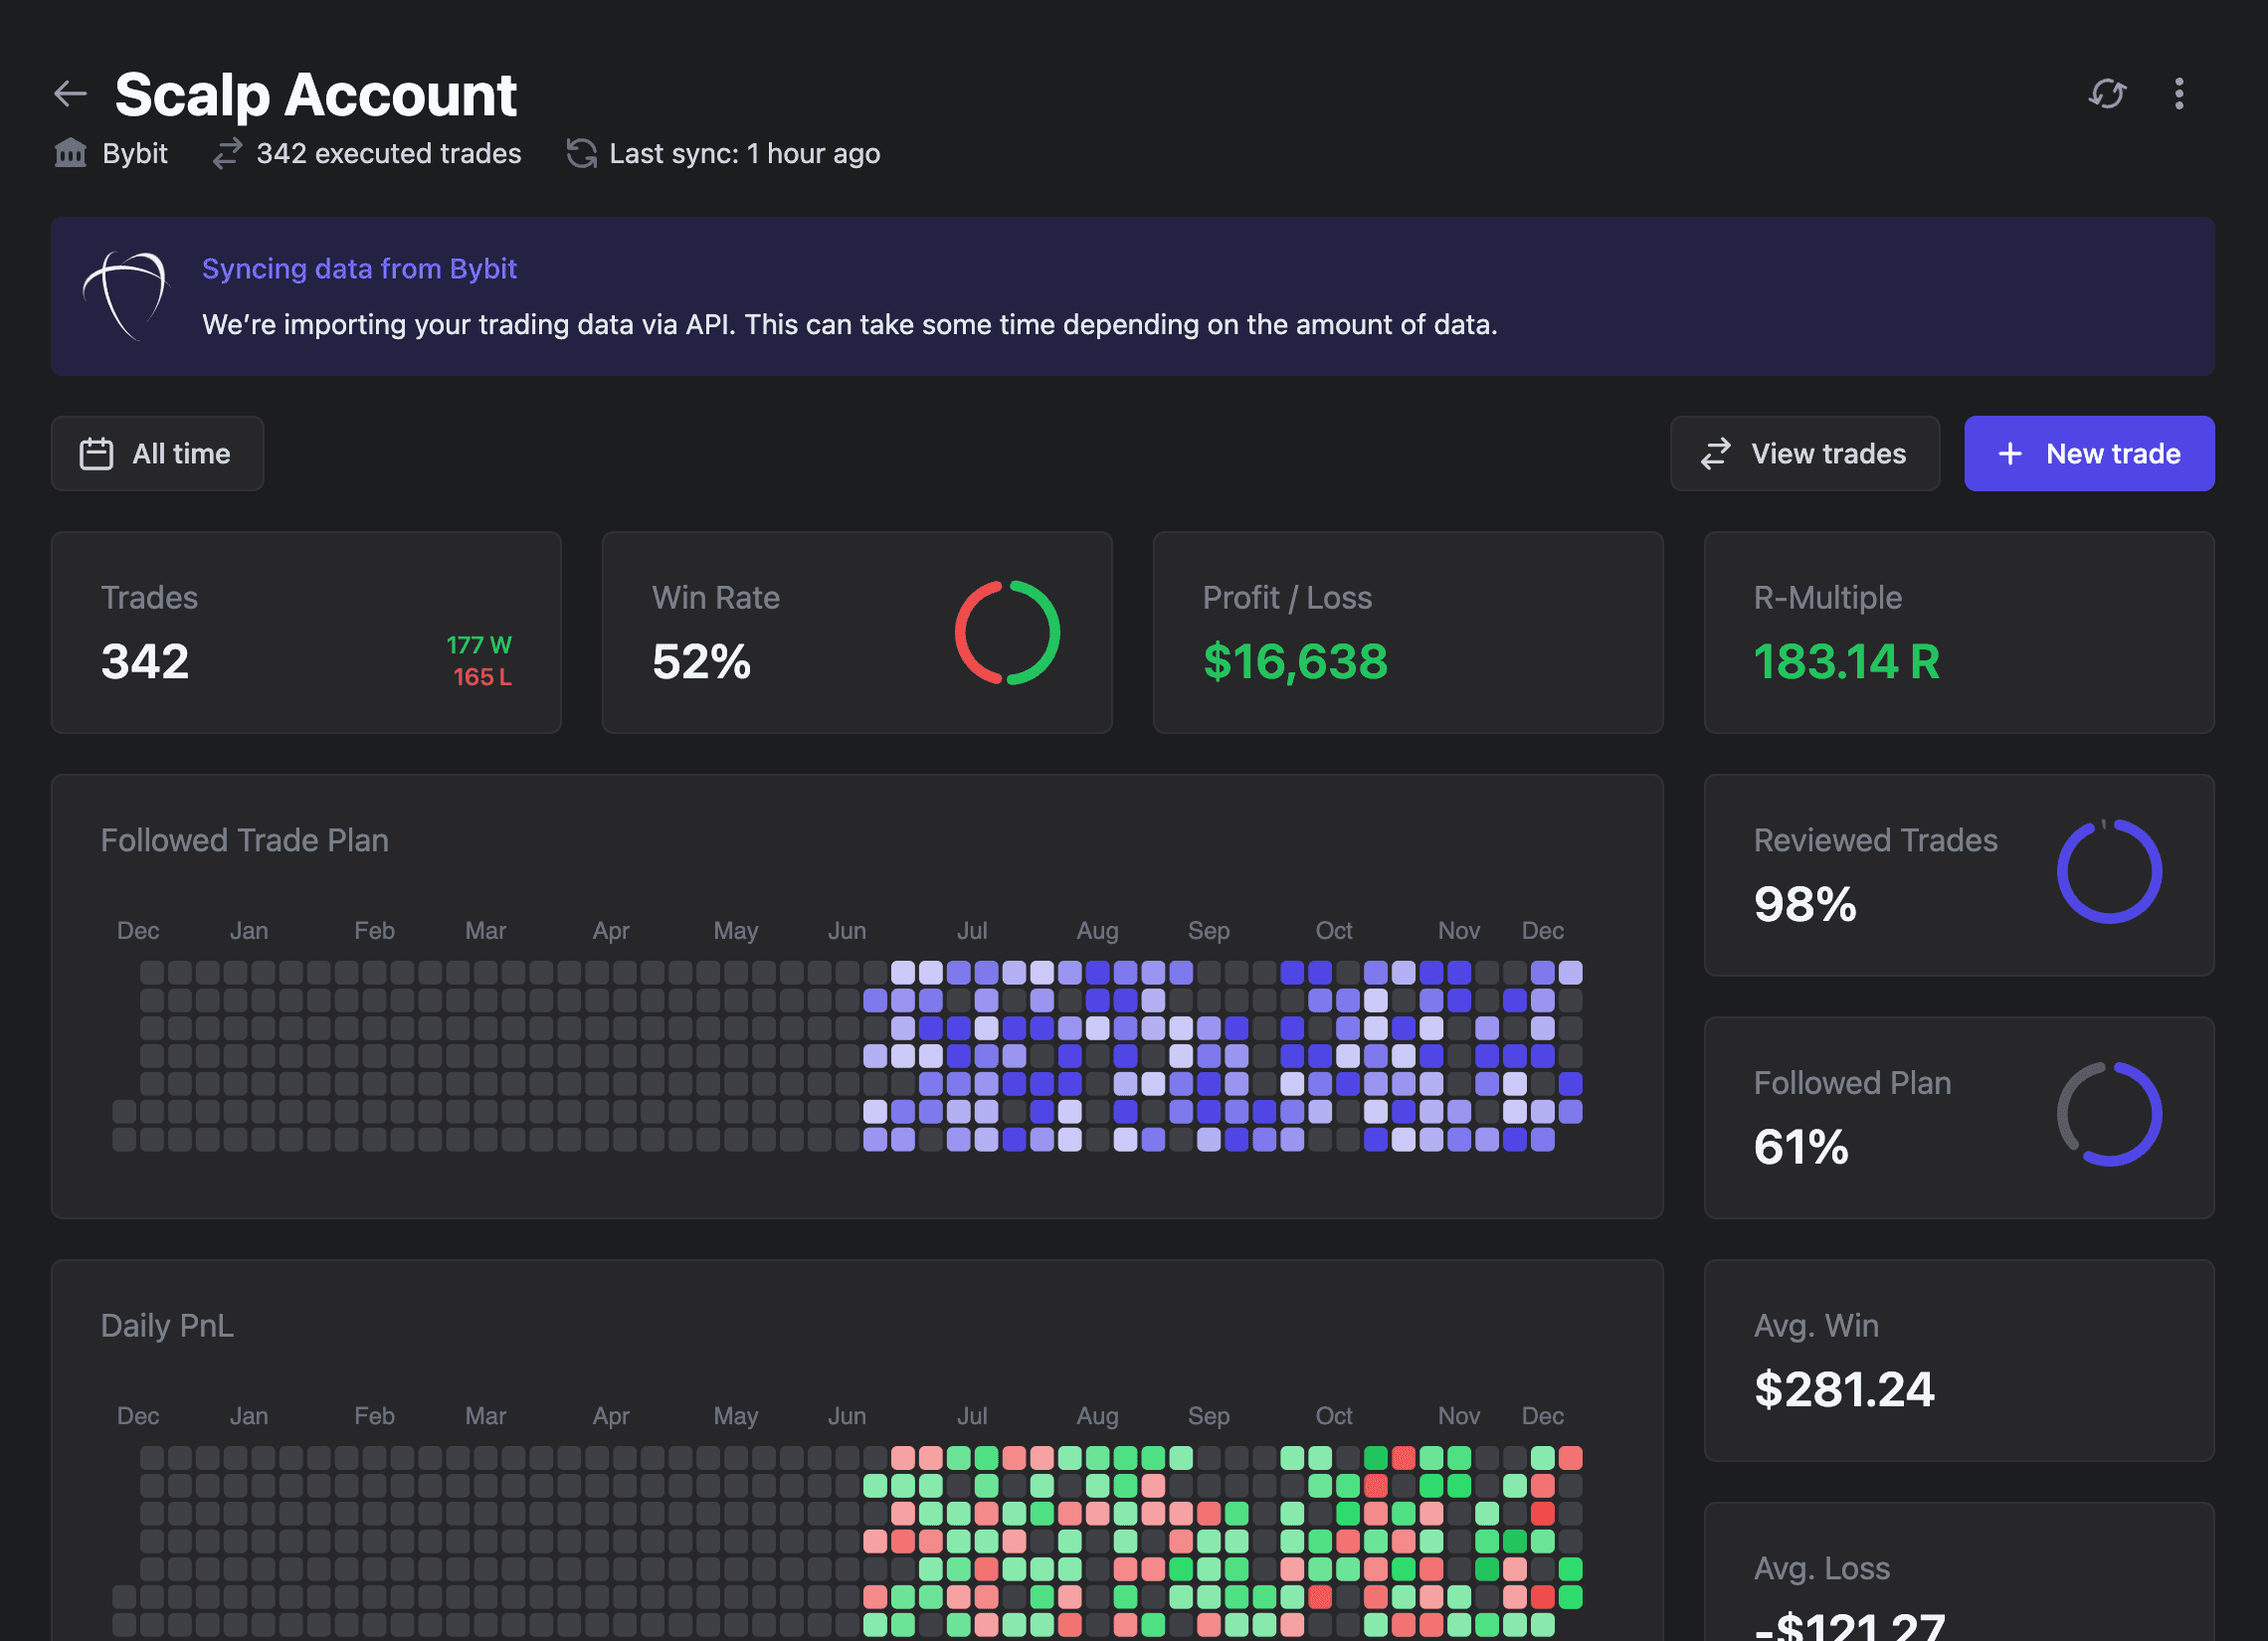Viewport: 2268px width, 1641px height.
Task: Click the Win Rate donut chart
Action: coord(1006,632)
